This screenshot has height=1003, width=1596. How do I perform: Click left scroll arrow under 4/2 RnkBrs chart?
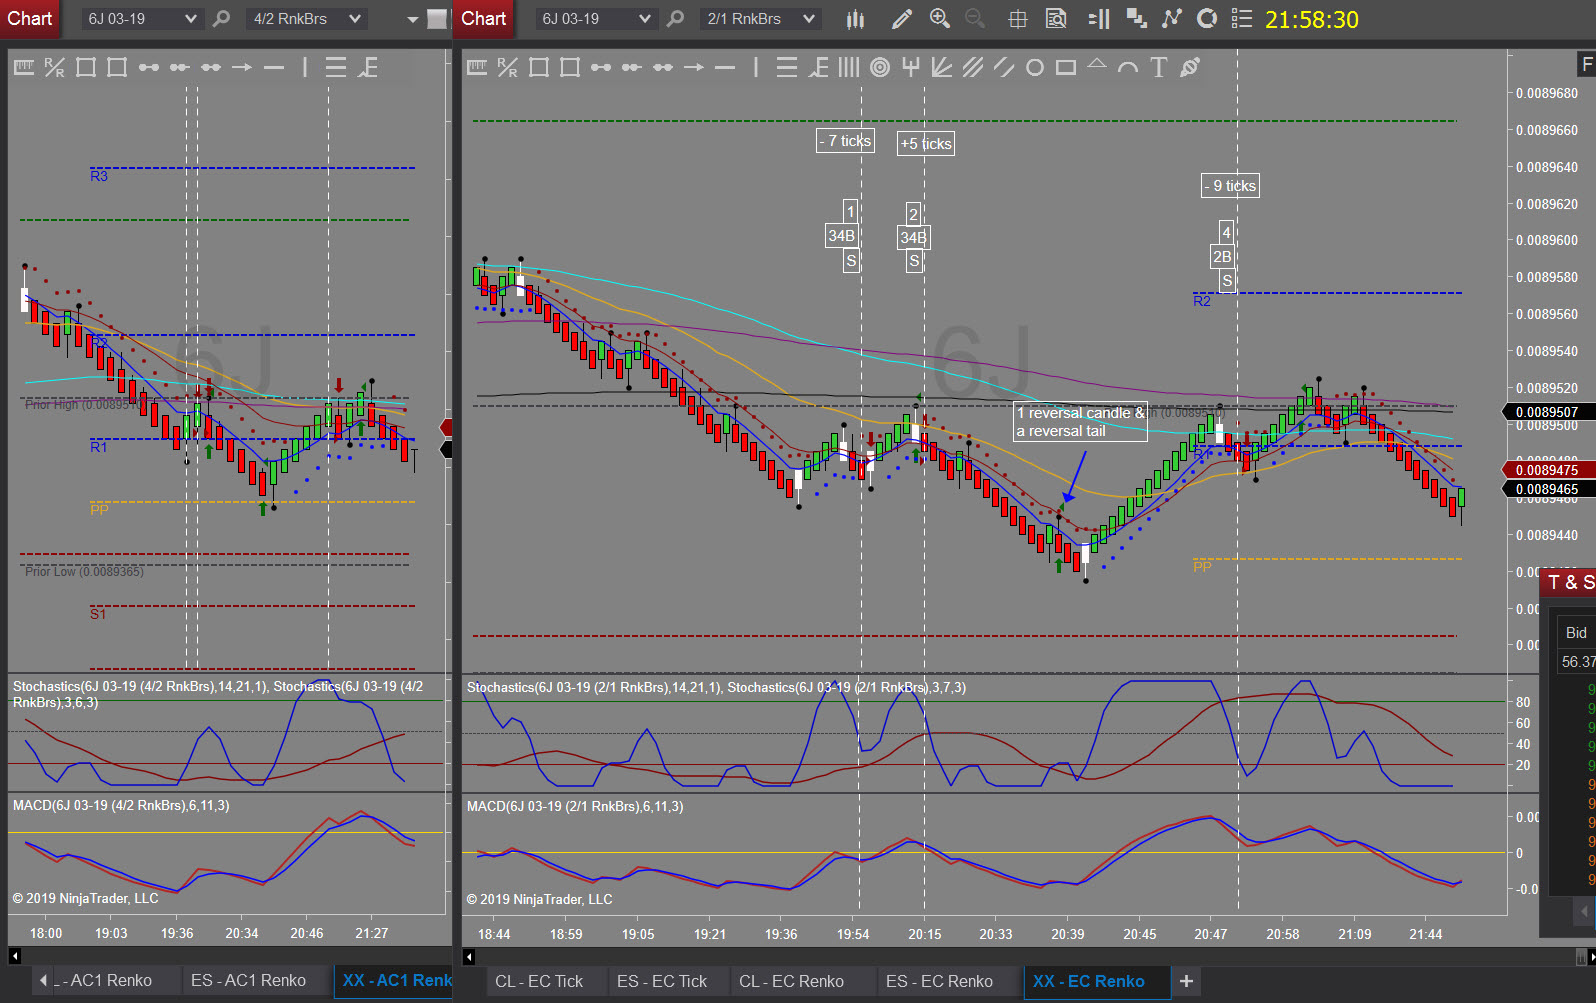15,956
